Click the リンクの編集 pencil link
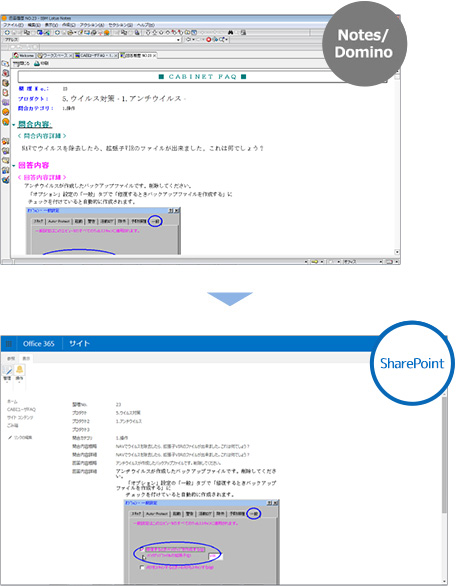 coord(21,437)
